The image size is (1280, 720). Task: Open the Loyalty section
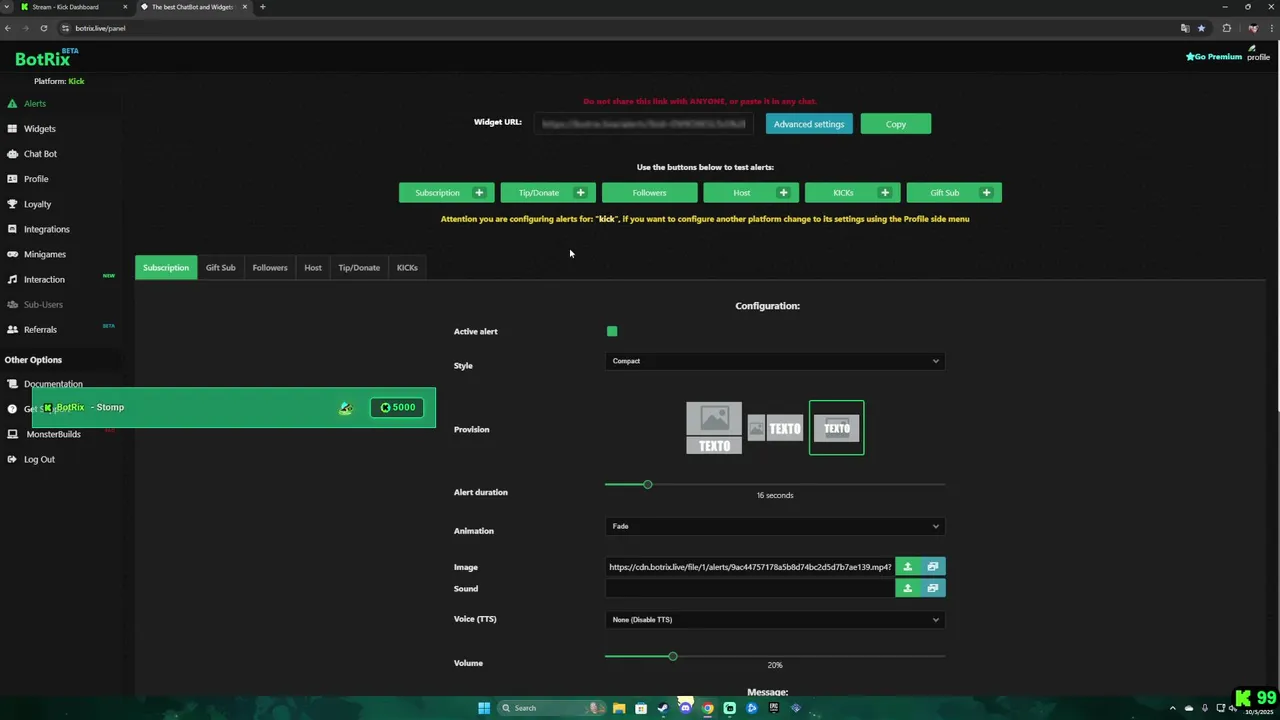click(x=37, y=204)
